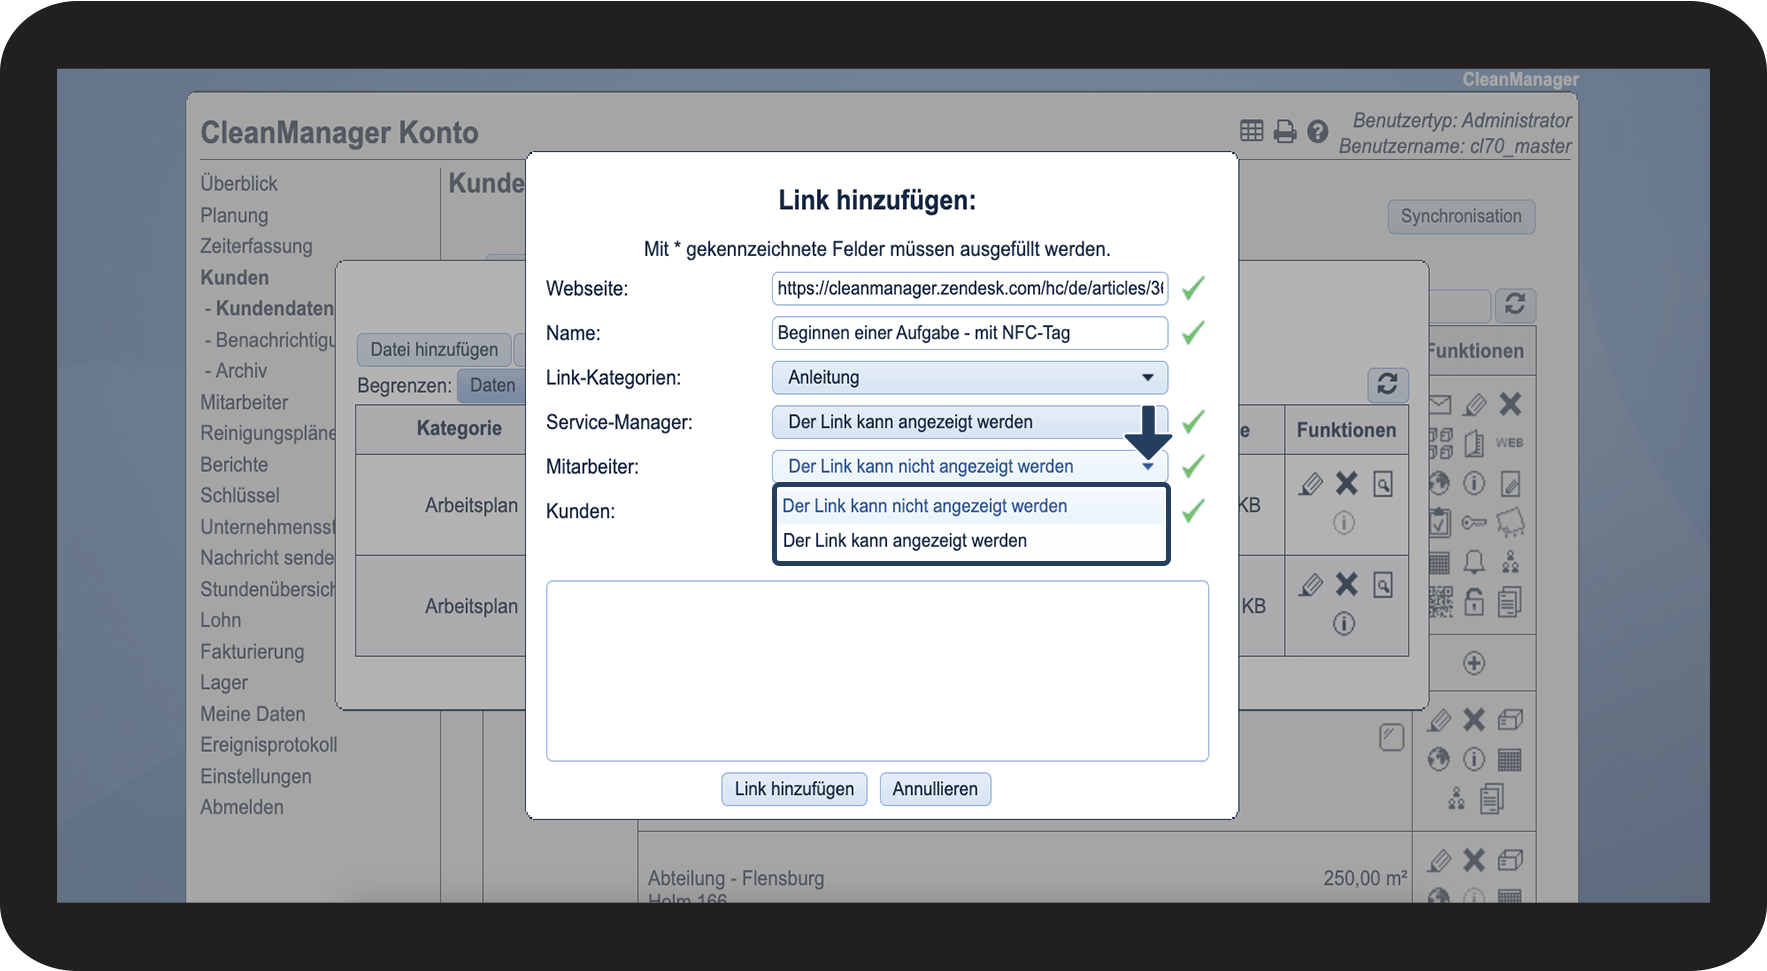1767x971 pixels.
Task: Choose 'Der Link kann nicht angezeigt werden' option
Action: pos(924,506)
